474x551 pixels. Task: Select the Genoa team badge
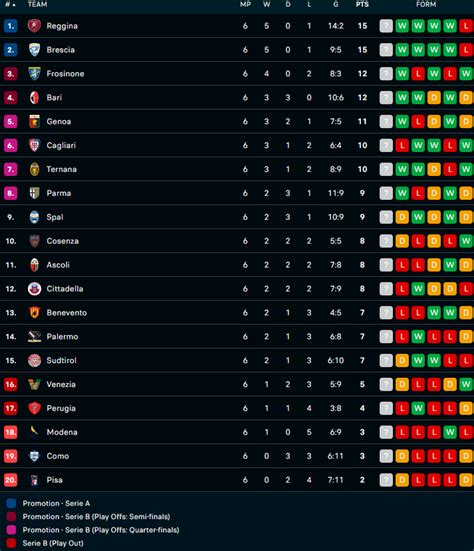click(x=34, y=122)
